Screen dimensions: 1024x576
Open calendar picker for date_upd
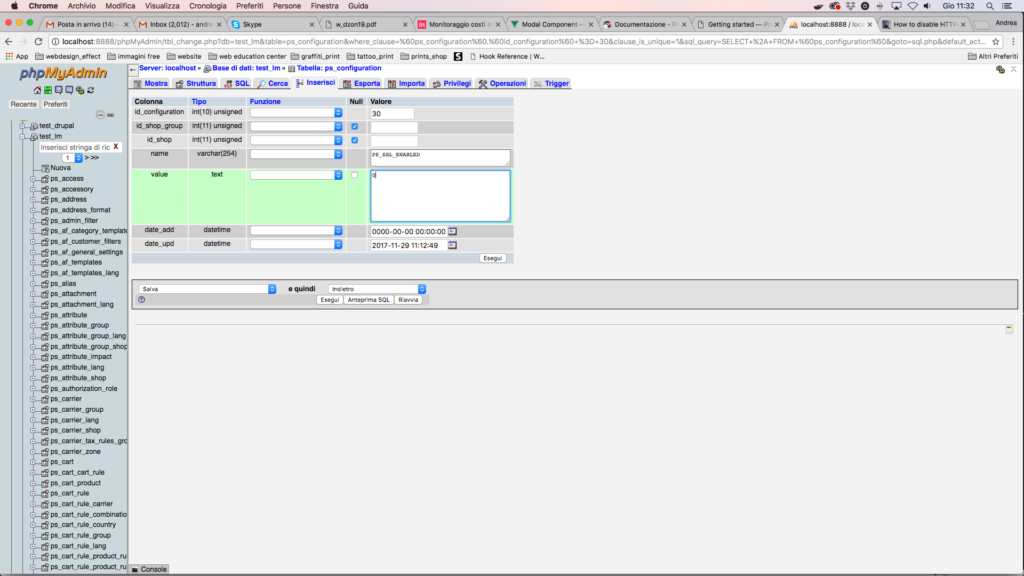tap(453, 245)
